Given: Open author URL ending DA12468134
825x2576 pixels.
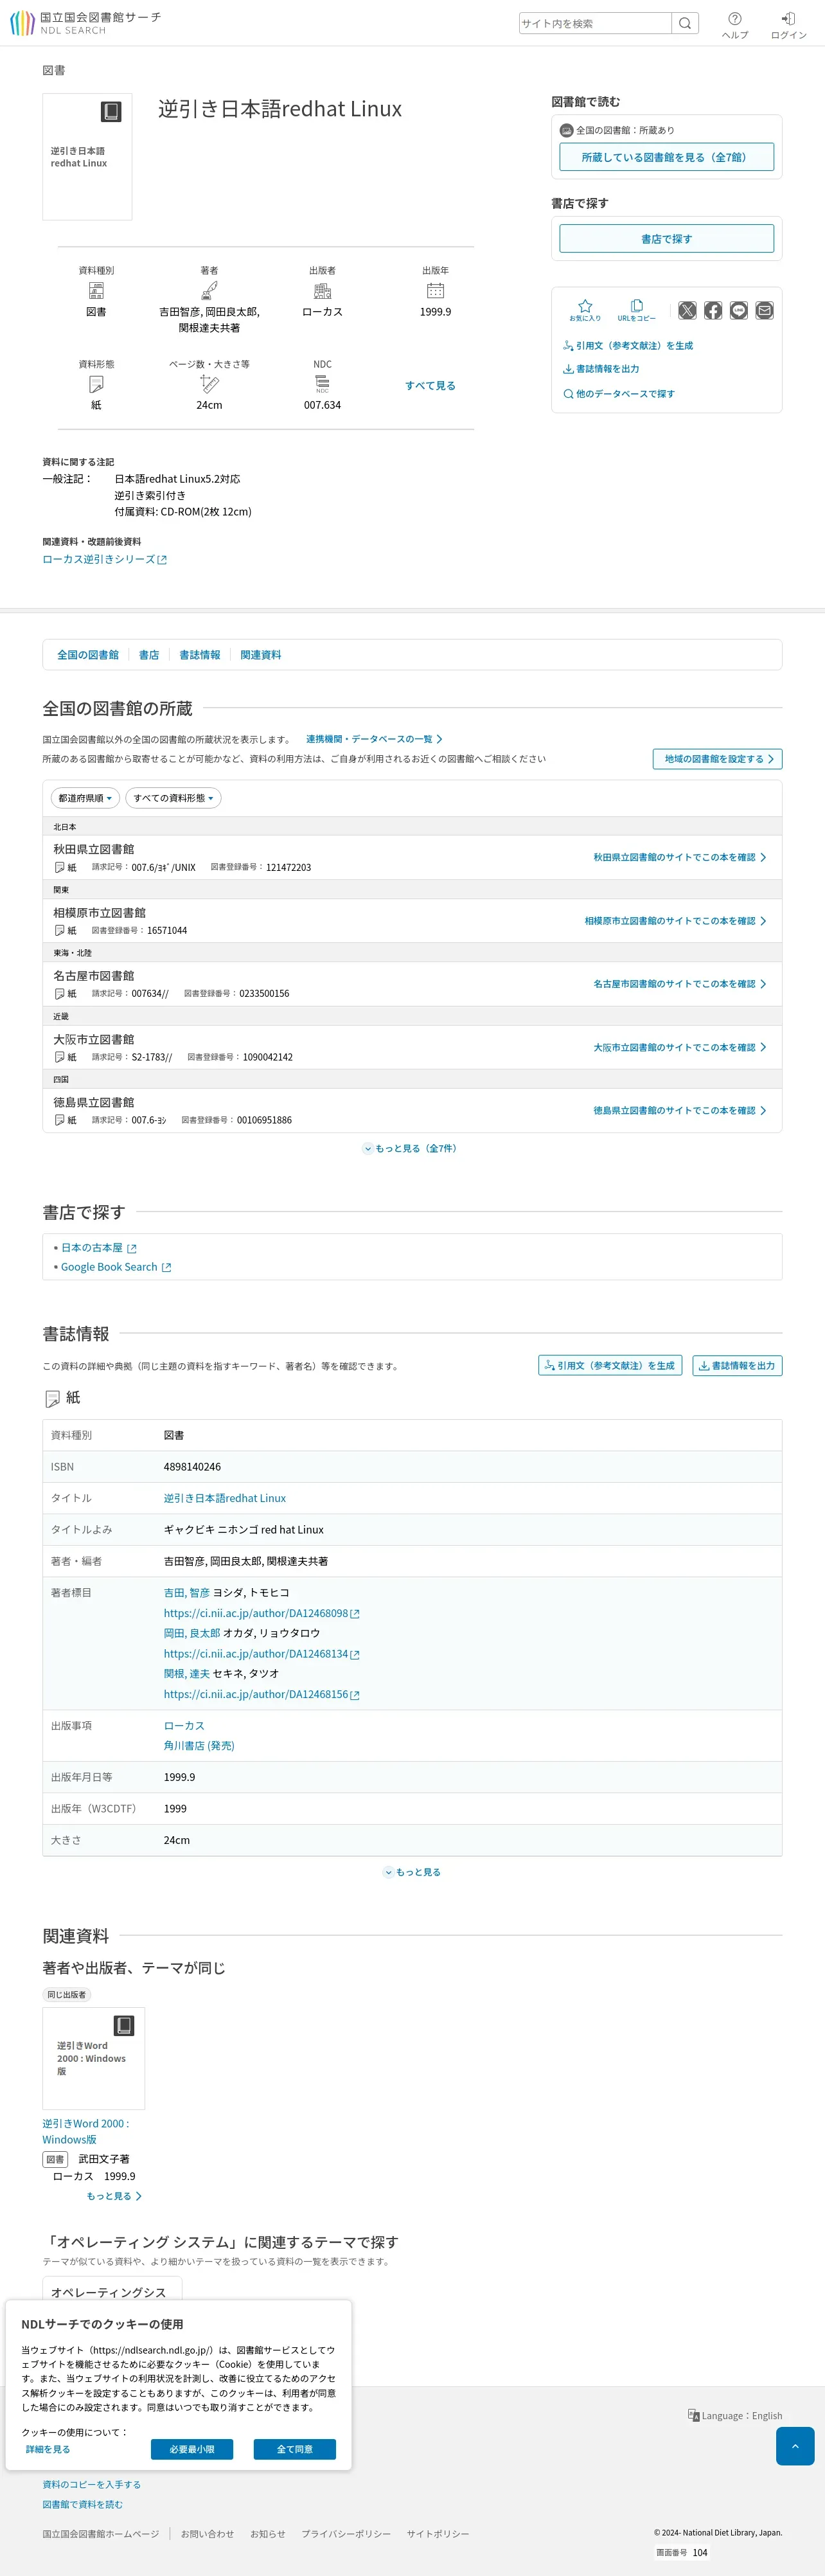Looking at the screenshot, I should click(261, 1653).
